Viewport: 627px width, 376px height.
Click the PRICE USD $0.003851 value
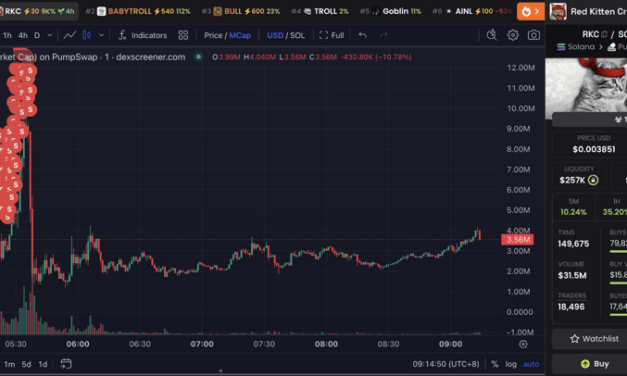[594, 149]
